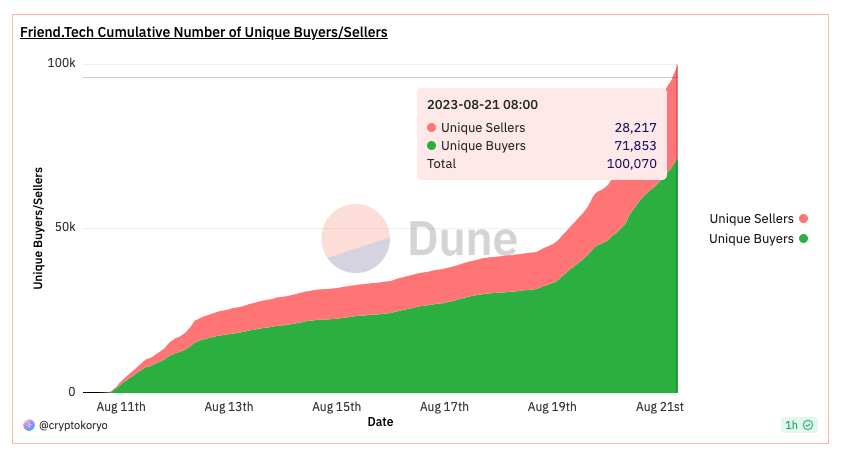Click the Dune watermark text

pyautogui.click(x=462, y=238)
